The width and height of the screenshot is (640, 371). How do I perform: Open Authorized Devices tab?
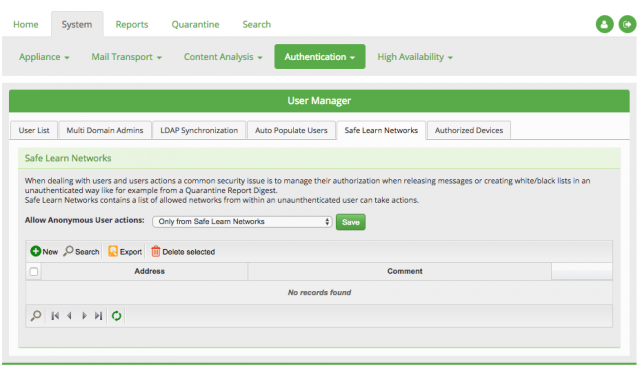point(469,130)
